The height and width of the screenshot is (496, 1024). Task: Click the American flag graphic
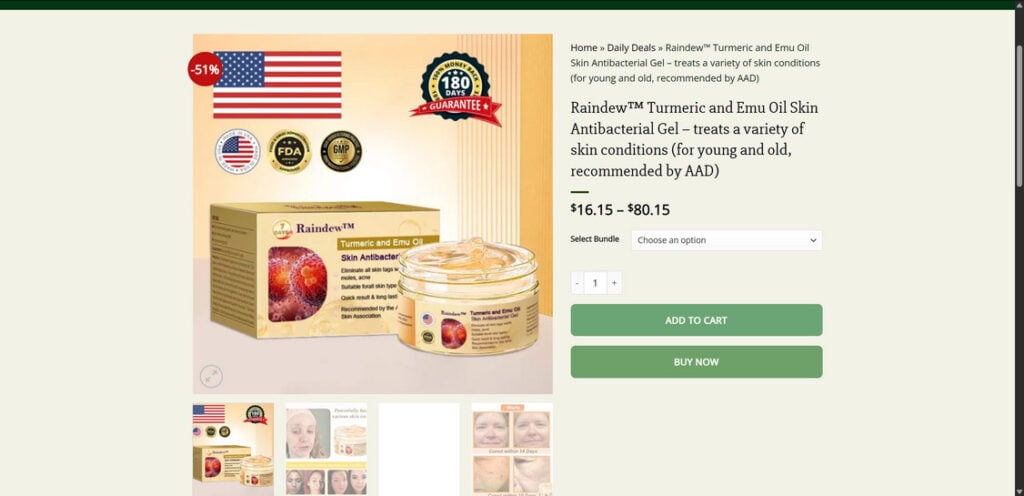pyautogui.click(x=278, y=85)
